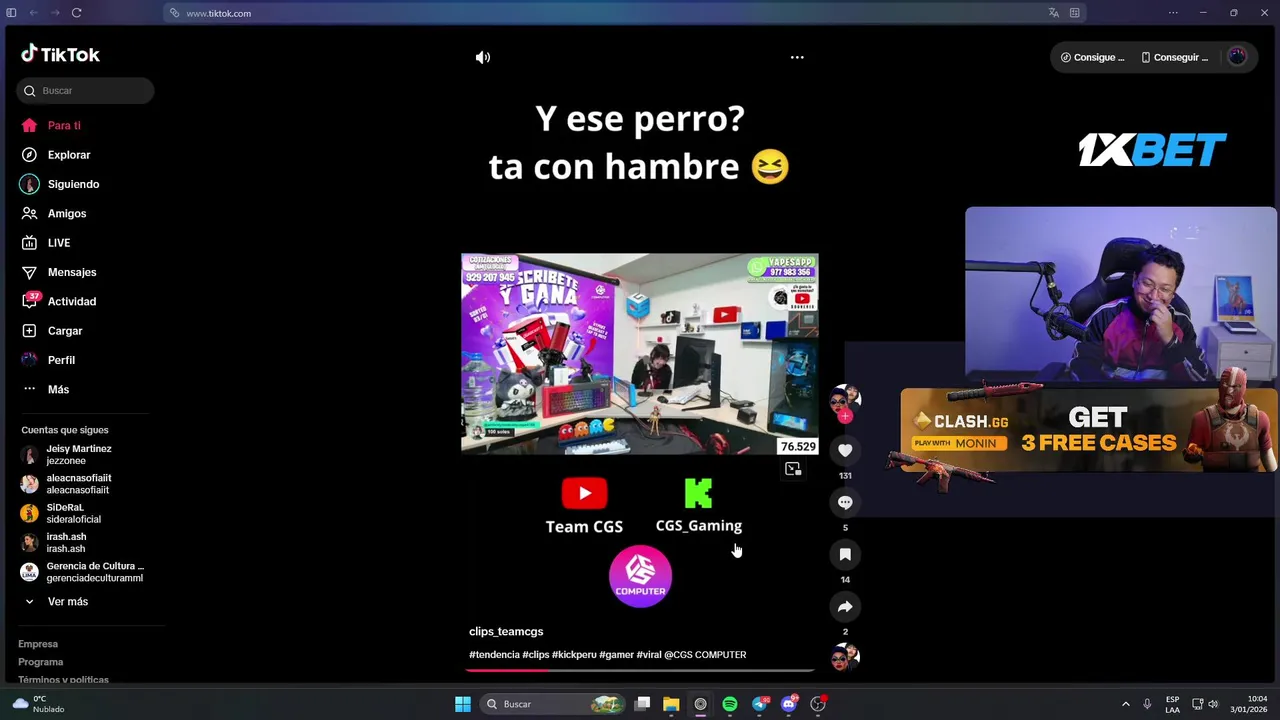Click the taskbar Buscar search box
1280x720 pixels.
click(x=551, y=704)
